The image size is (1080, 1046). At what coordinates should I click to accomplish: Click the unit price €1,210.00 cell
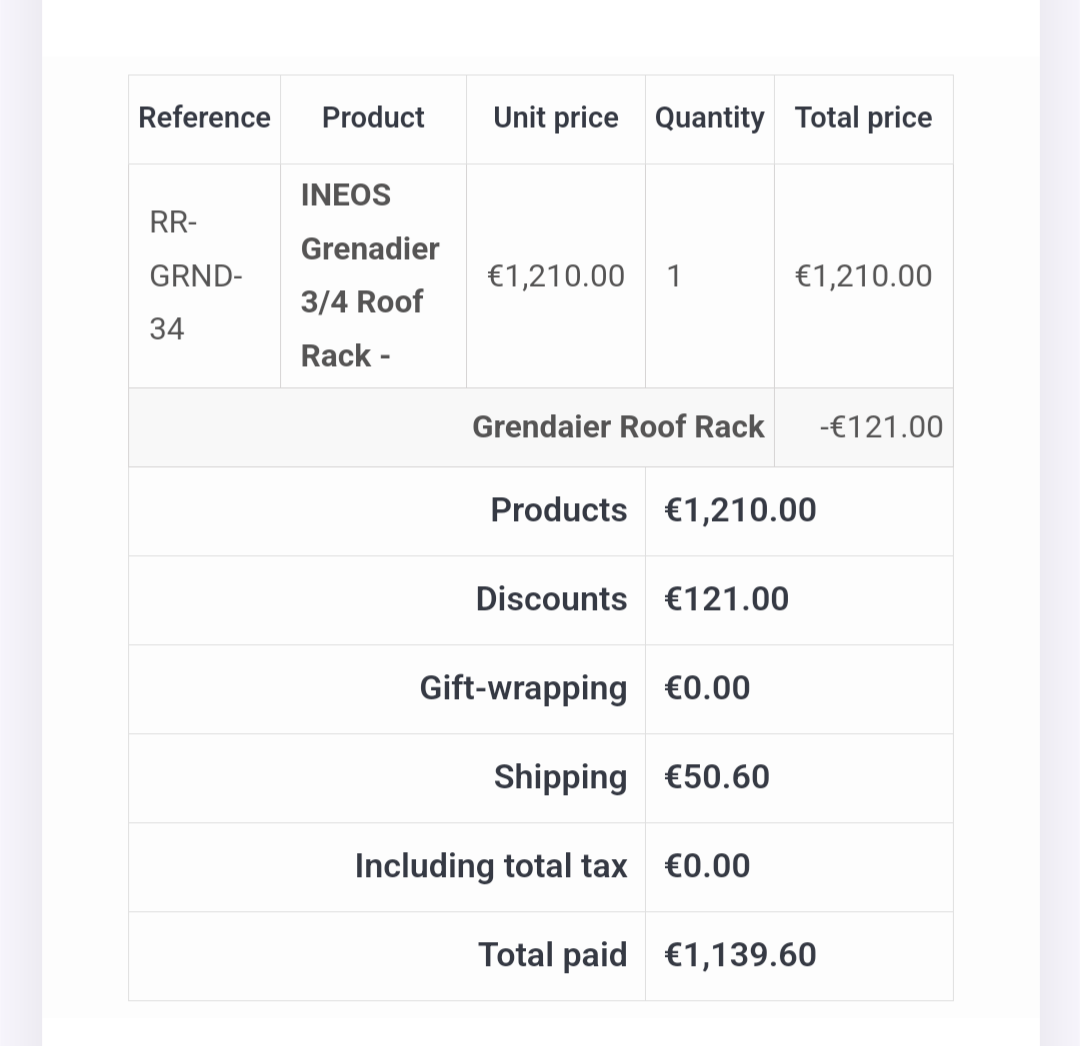[556, 276]
